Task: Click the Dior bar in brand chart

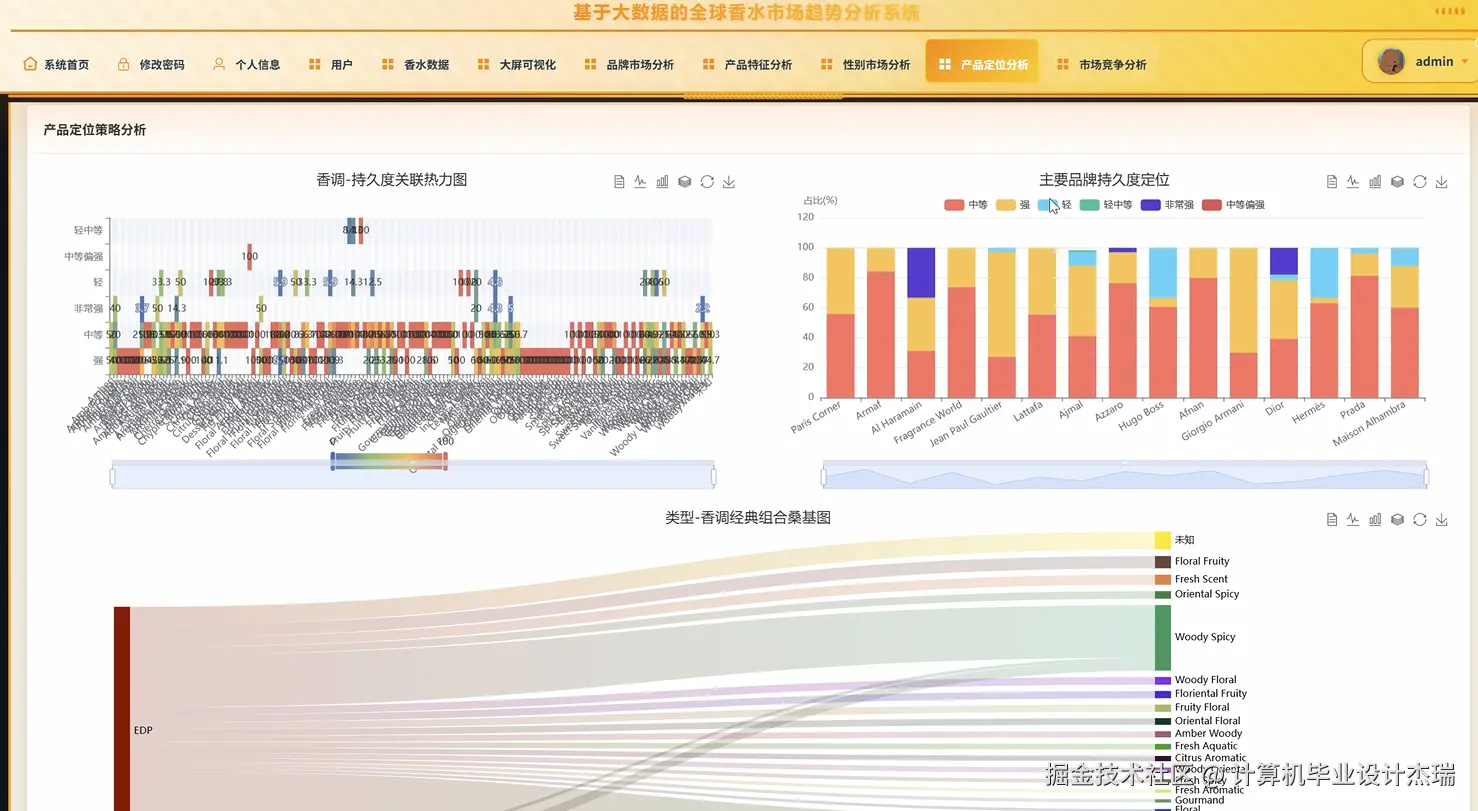Action: (x=1284, y=323)
